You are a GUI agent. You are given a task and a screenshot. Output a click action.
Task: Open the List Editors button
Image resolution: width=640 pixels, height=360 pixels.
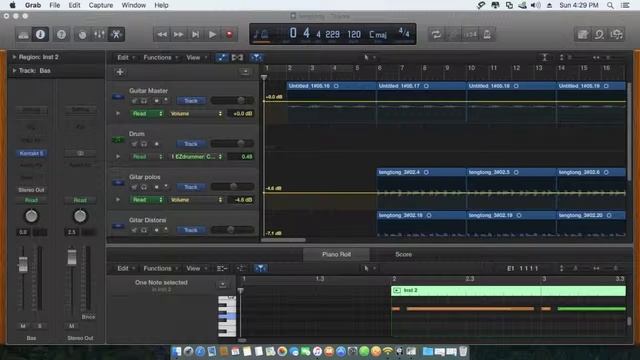pyautogui.click(x=582, y=35)
